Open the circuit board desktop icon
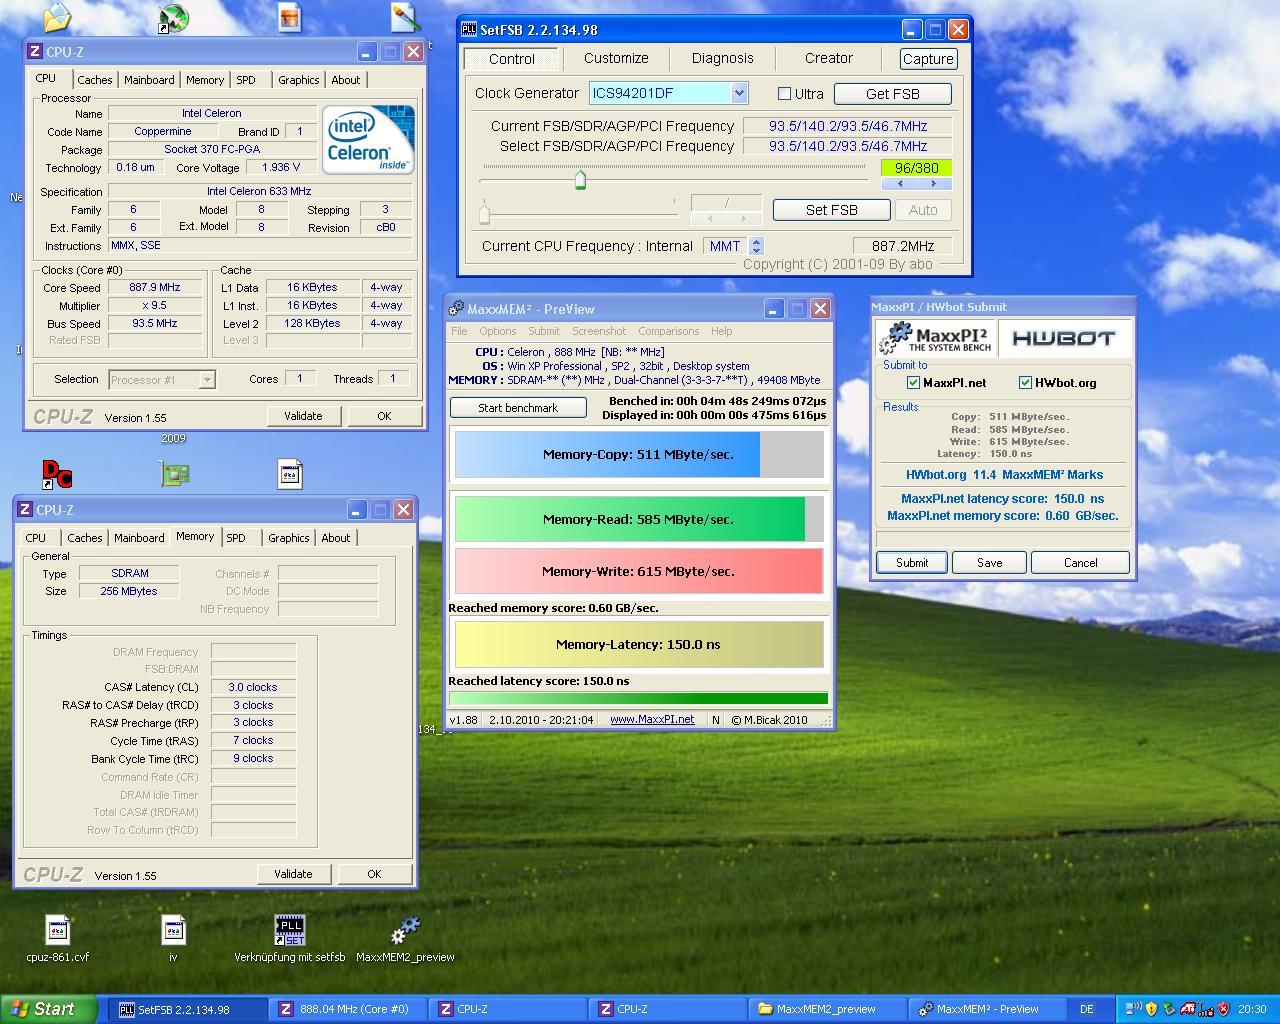Image resolution: width=1280 pixels, height=1024 pixels. 174,474
